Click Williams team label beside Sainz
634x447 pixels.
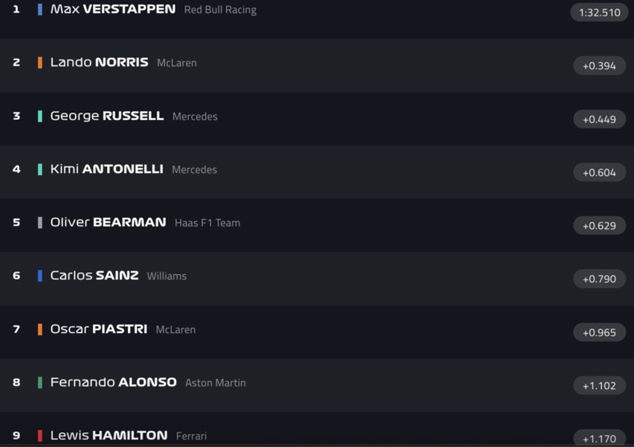pos(166,276)
